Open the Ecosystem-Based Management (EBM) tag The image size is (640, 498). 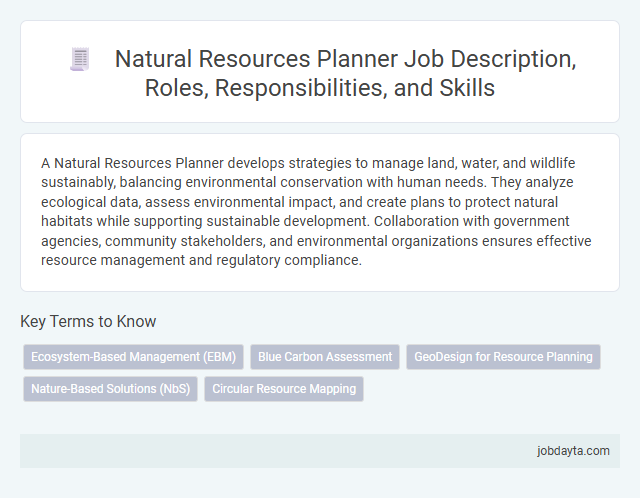coord(133,357)
